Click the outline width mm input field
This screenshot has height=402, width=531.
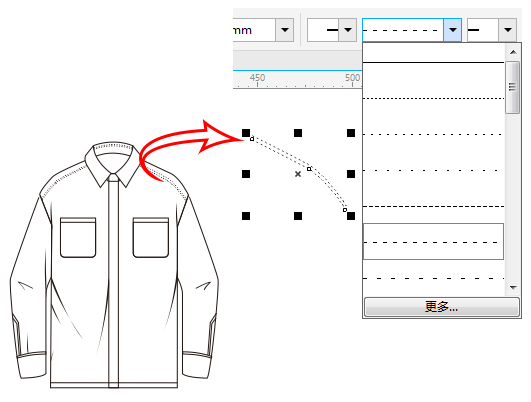[x=254, y=30]
